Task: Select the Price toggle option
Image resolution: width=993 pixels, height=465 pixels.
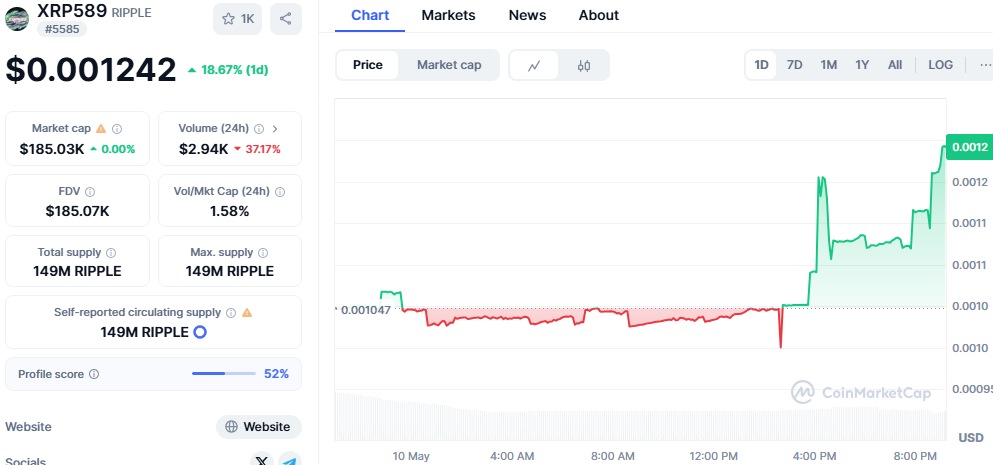Action: point(367,65)
